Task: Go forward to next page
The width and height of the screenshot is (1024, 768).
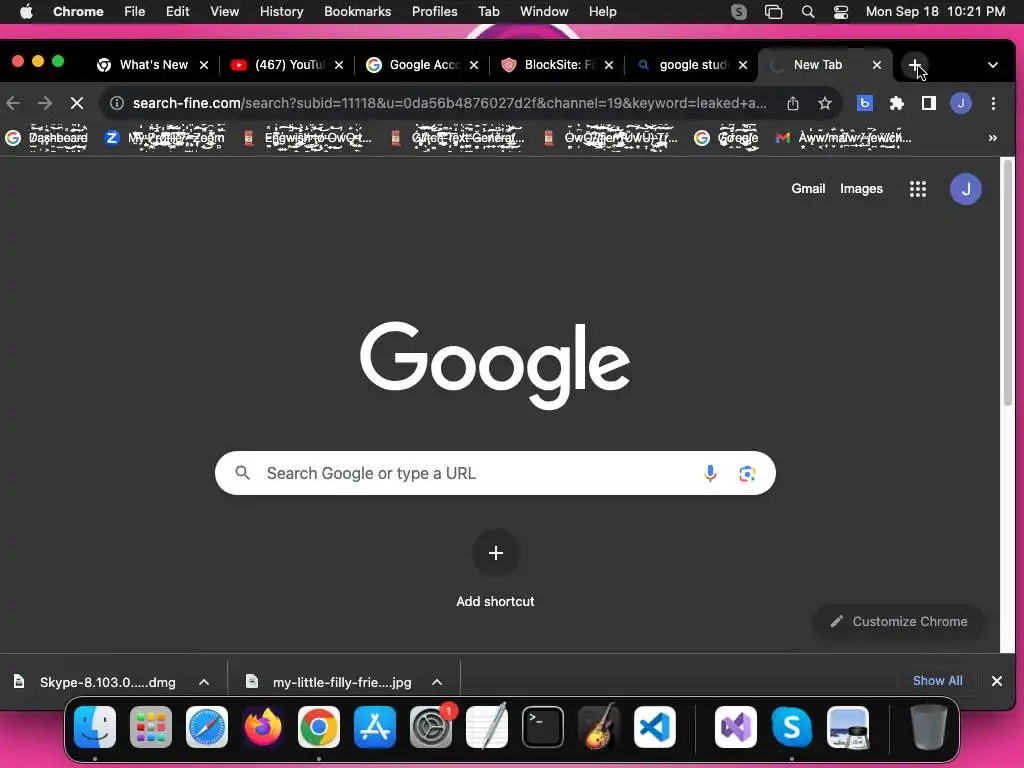Action: coord(44,103)
